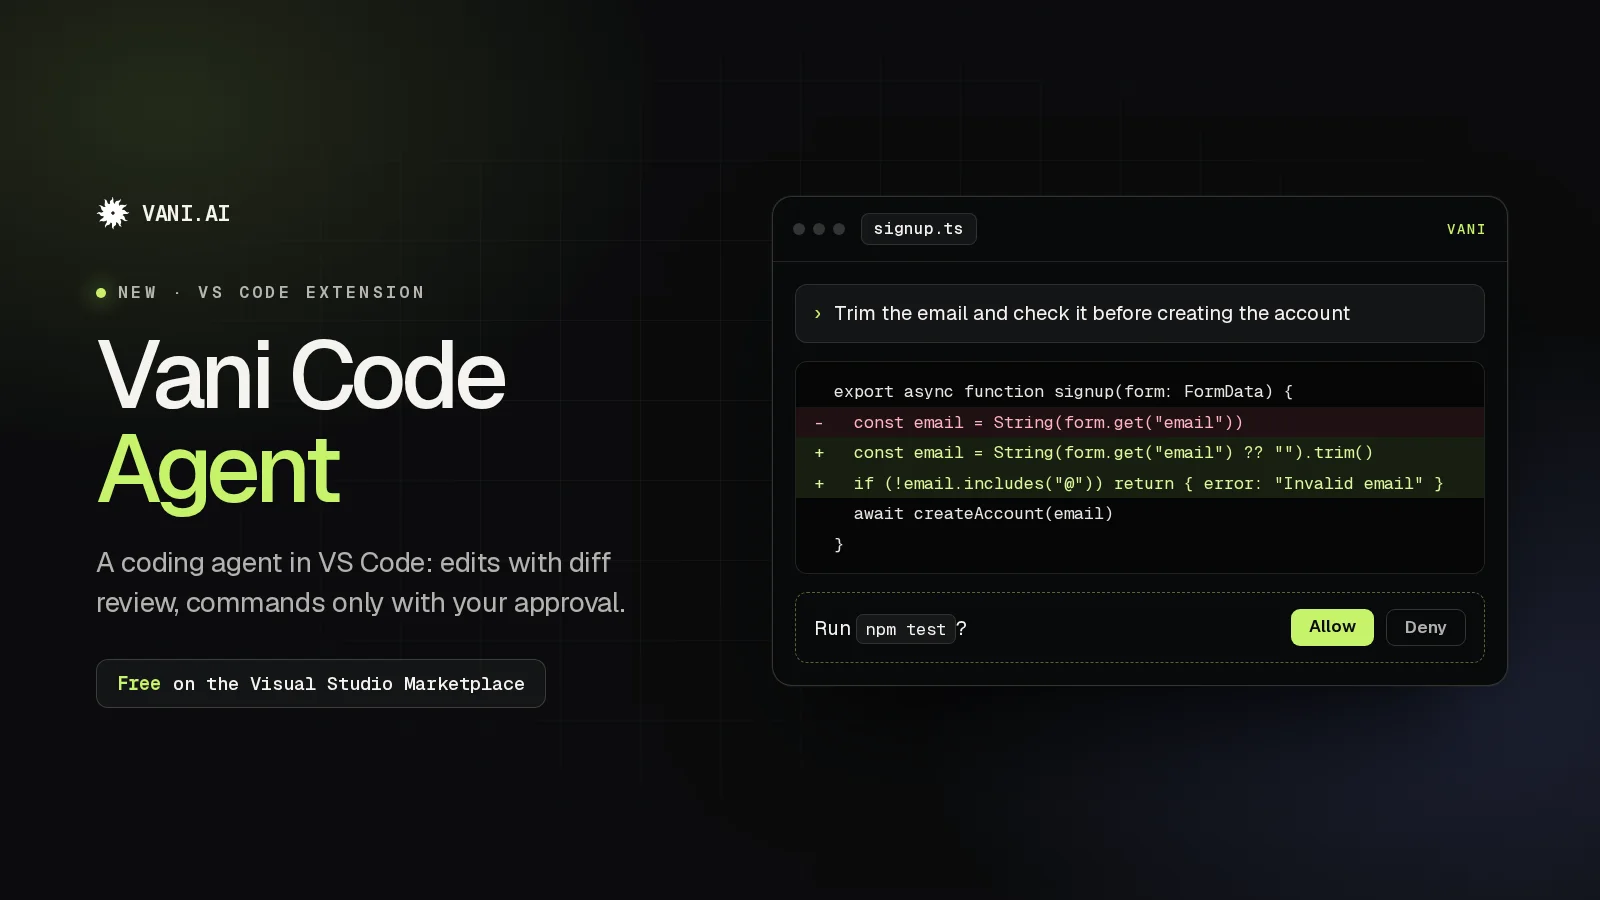Click the plus marker on the 'includes' line

[819, 484]
